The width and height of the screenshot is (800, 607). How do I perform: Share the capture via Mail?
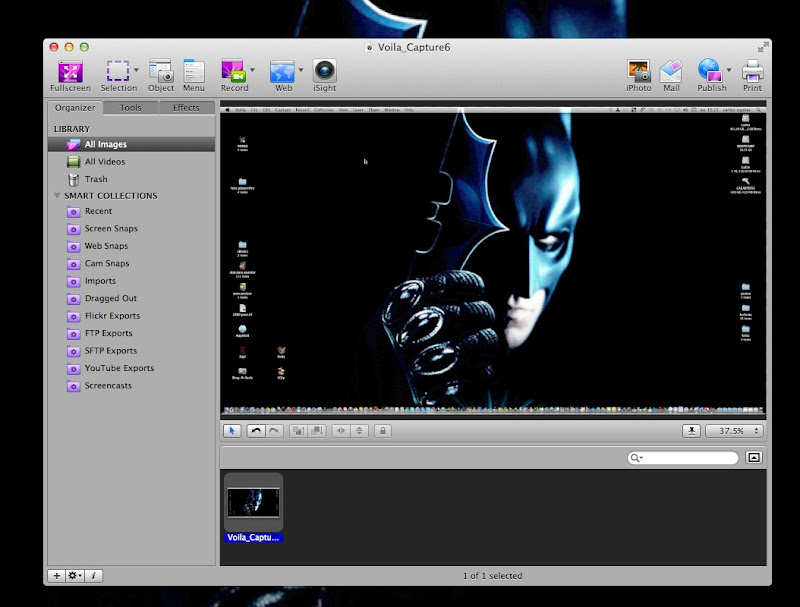pyautogui.click(x=670, y=72)
